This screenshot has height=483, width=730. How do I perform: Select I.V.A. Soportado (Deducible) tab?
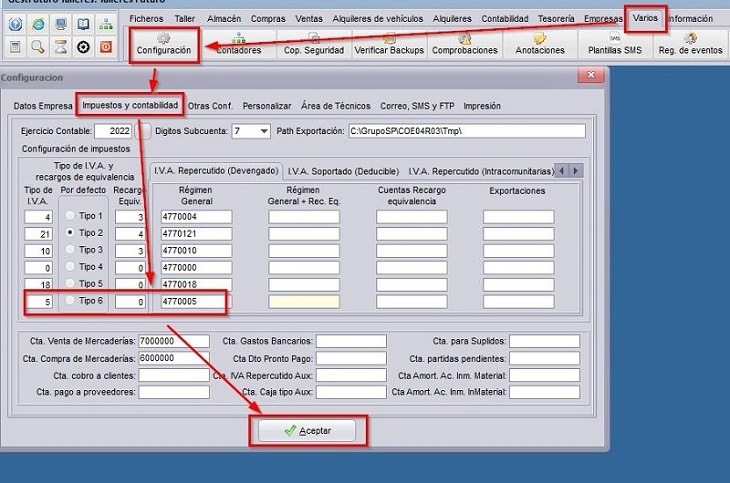click(343, 171)
